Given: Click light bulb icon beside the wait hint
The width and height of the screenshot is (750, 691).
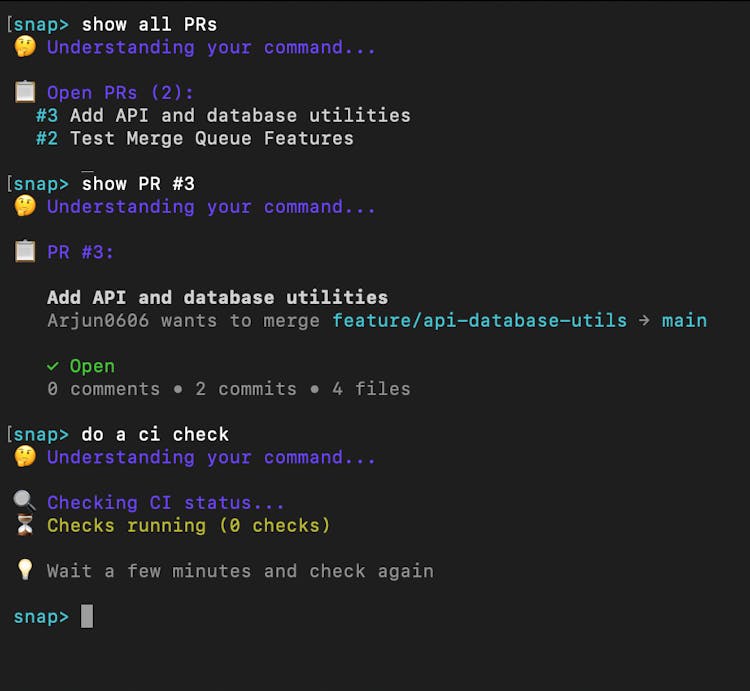Looking at the screenshot, I should coord(25,571).
